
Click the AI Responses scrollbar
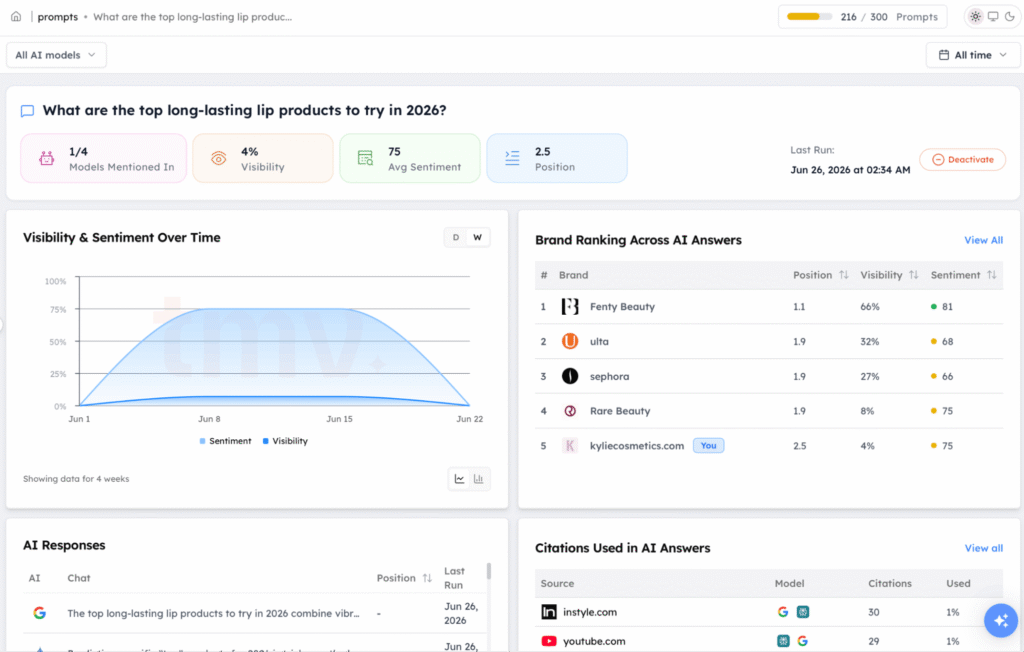coord(488,572)
